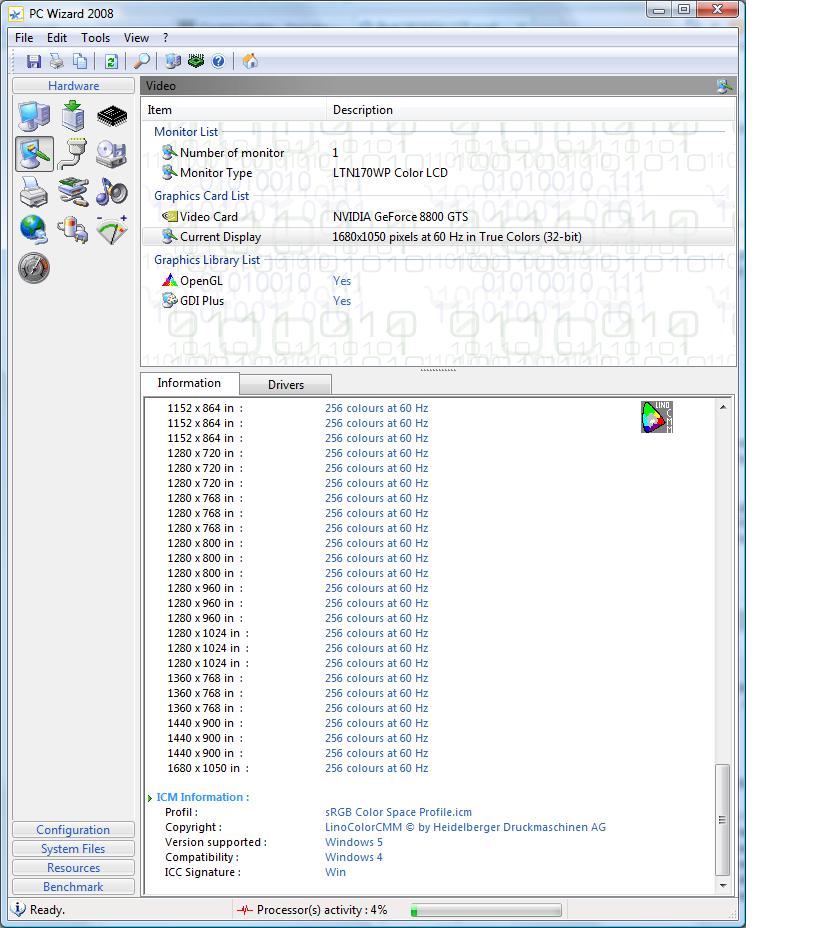Click the information pane scroll down arrow
Viewport: 840px width, 928px height.
(x=723, y=885)
